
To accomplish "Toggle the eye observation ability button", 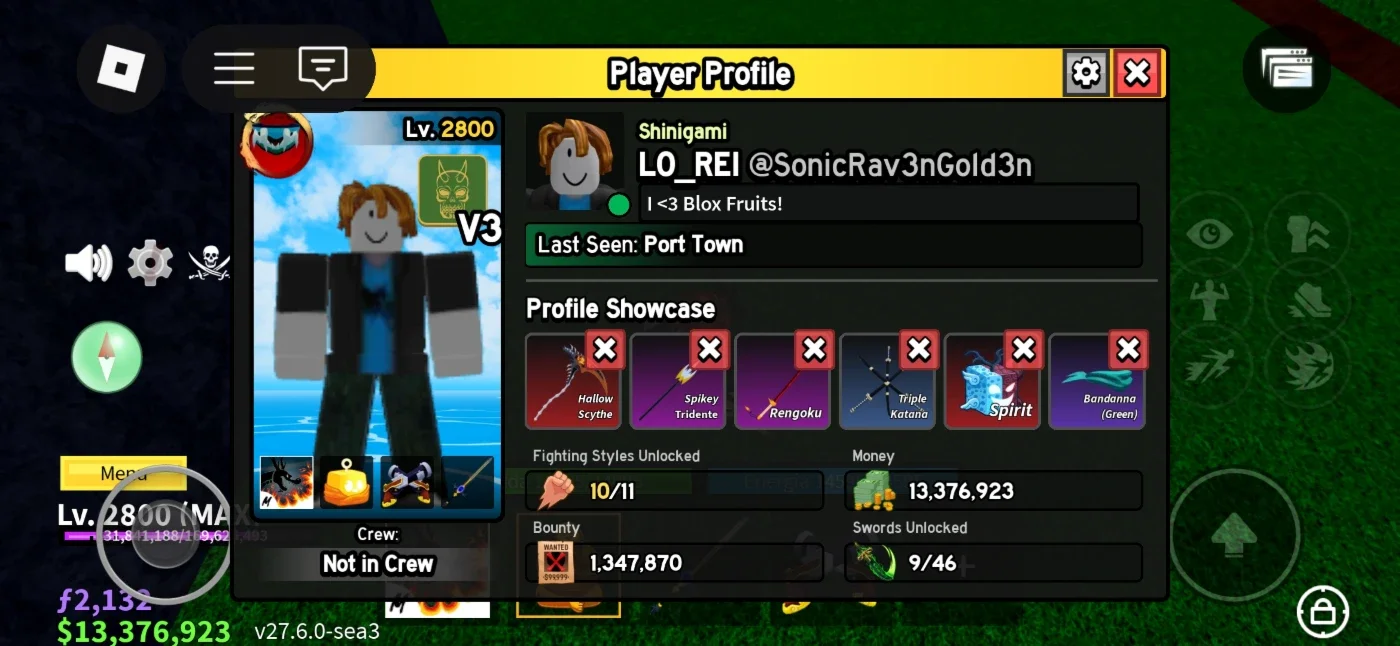I will tap(1210, 235).
